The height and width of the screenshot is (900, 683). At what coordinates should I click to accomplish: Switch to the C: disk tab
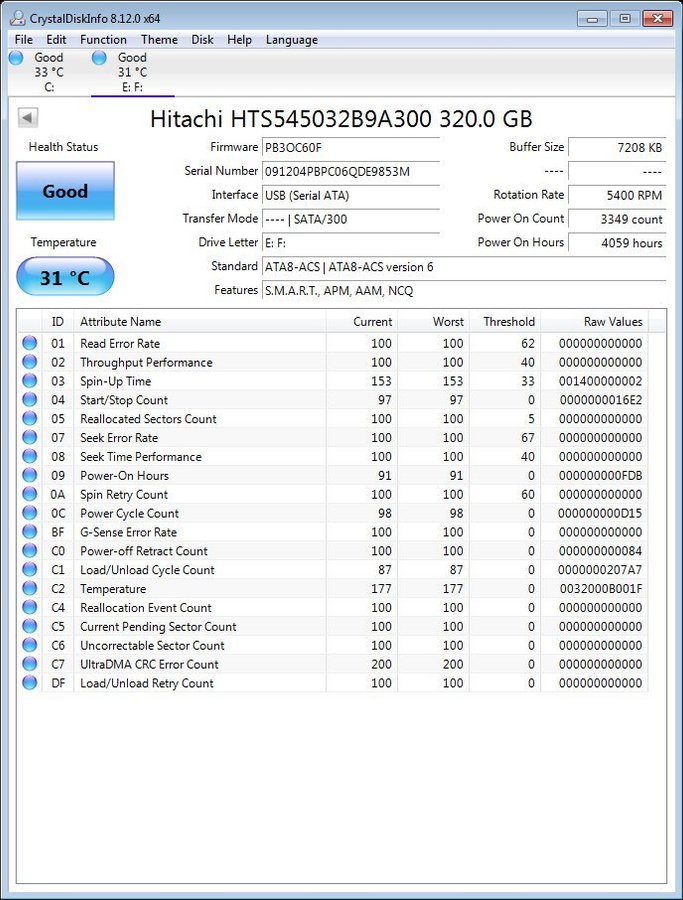(49, 72)
